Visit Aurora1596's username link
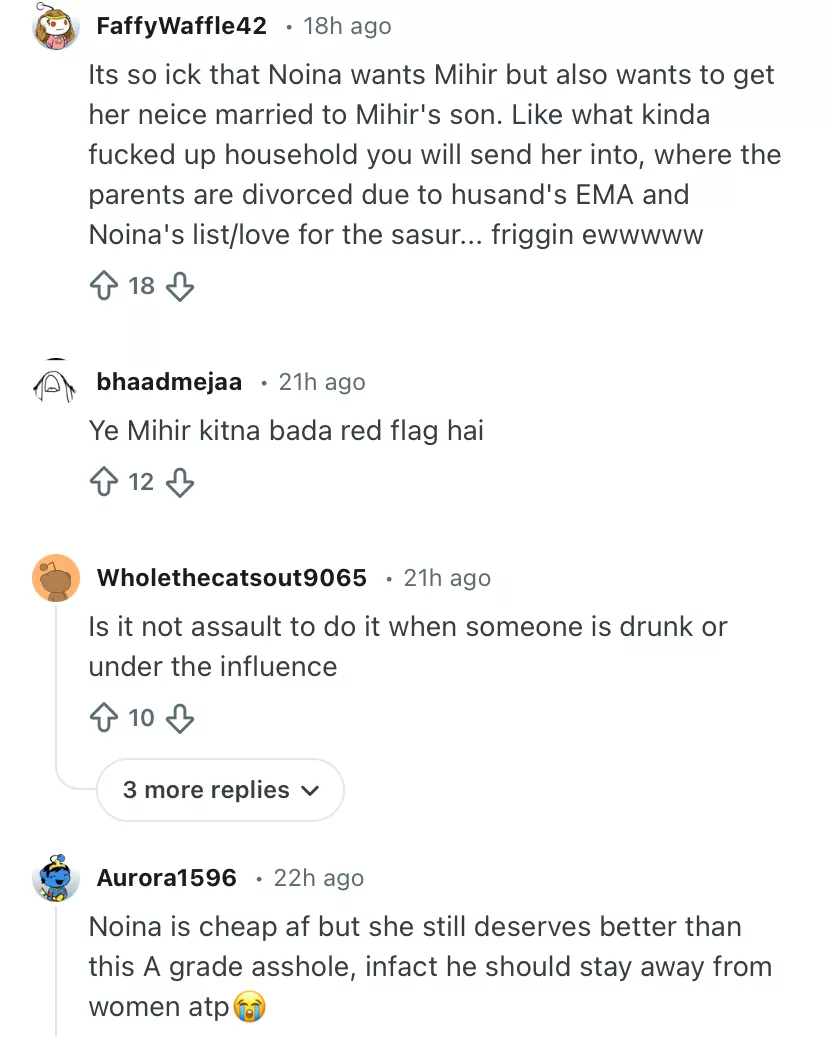 (x=167, y=878)
